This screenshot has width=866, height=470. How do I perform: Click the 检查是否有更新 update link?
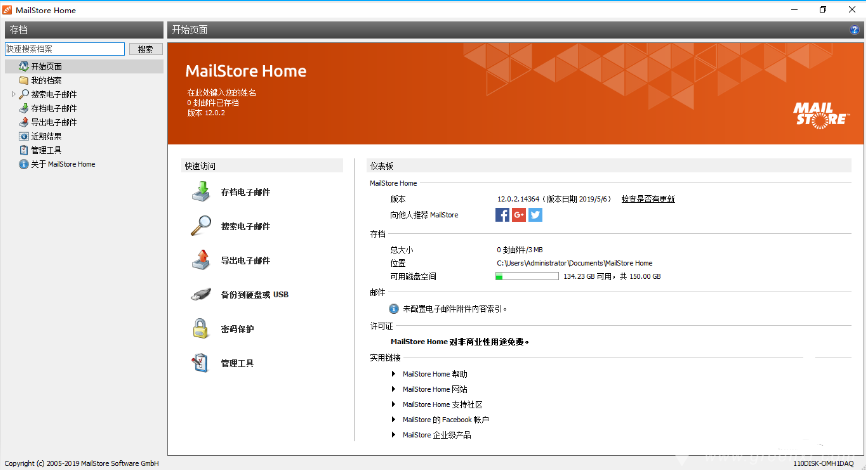pyautogui.click(x=648, y=199)
